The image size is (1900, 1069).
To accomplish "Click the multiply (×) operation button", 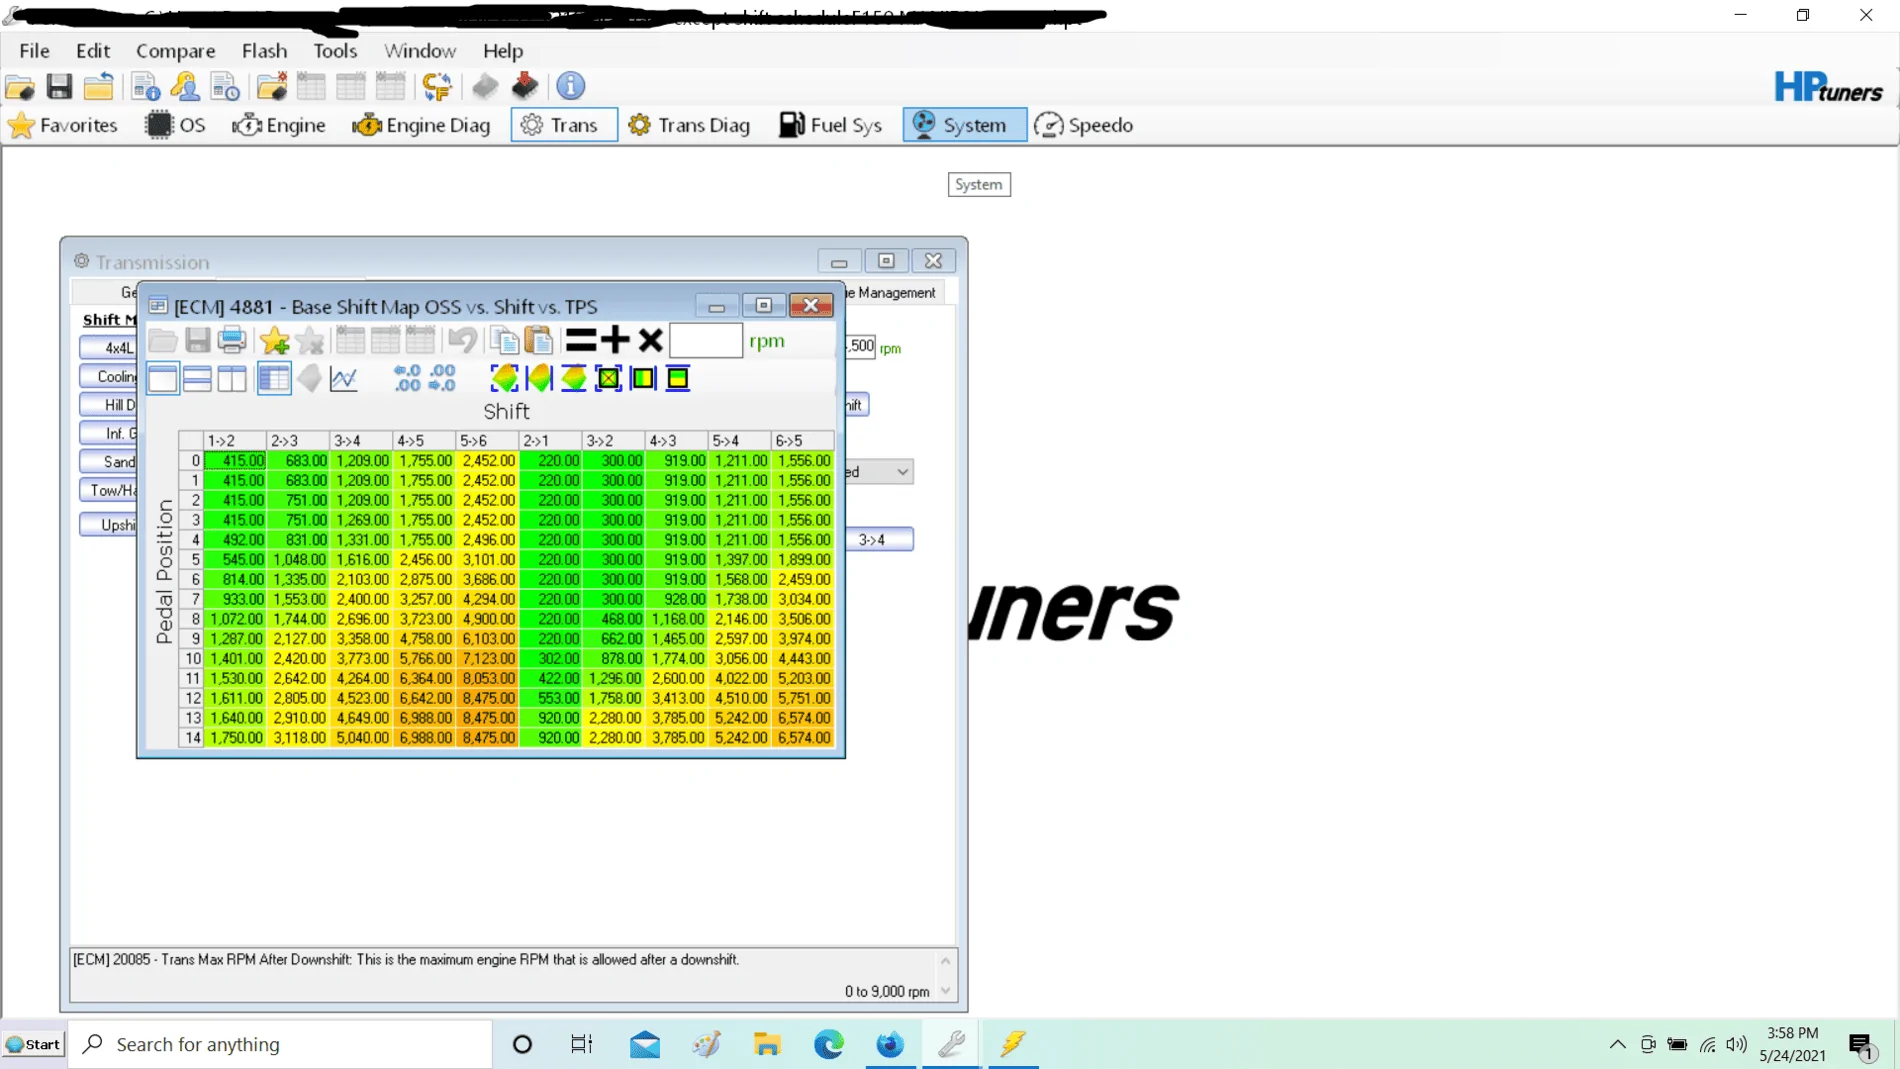I will 651,340.
